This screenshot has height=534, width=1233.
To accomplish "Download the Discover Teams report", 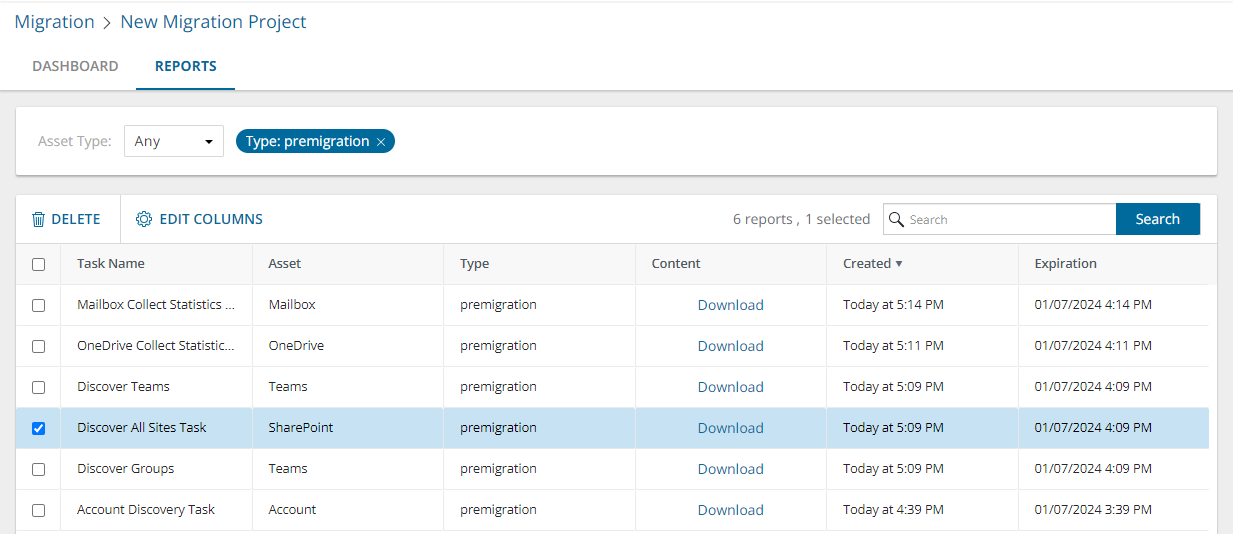I will pos(730,387).
